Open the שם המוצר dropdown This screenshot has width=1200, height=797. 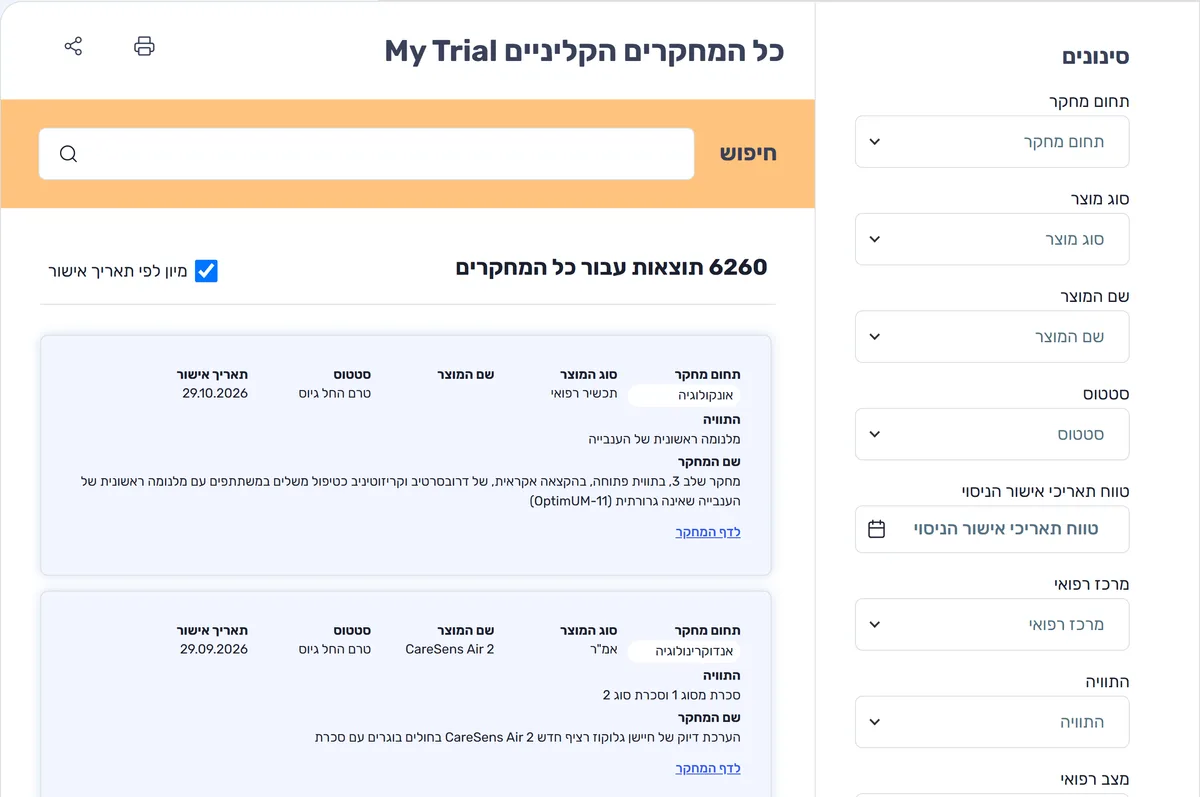tap(992, 337)
